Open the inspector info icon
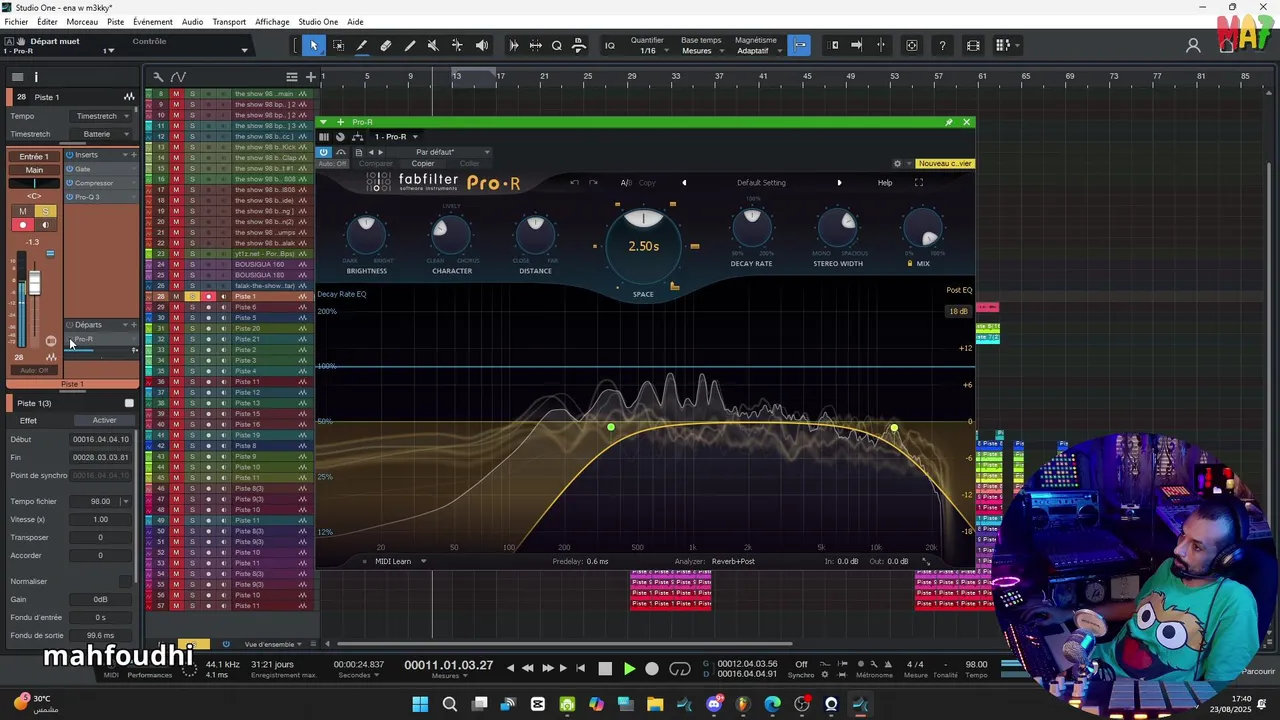Screen dimensions: 1280x720 point(36,77)
